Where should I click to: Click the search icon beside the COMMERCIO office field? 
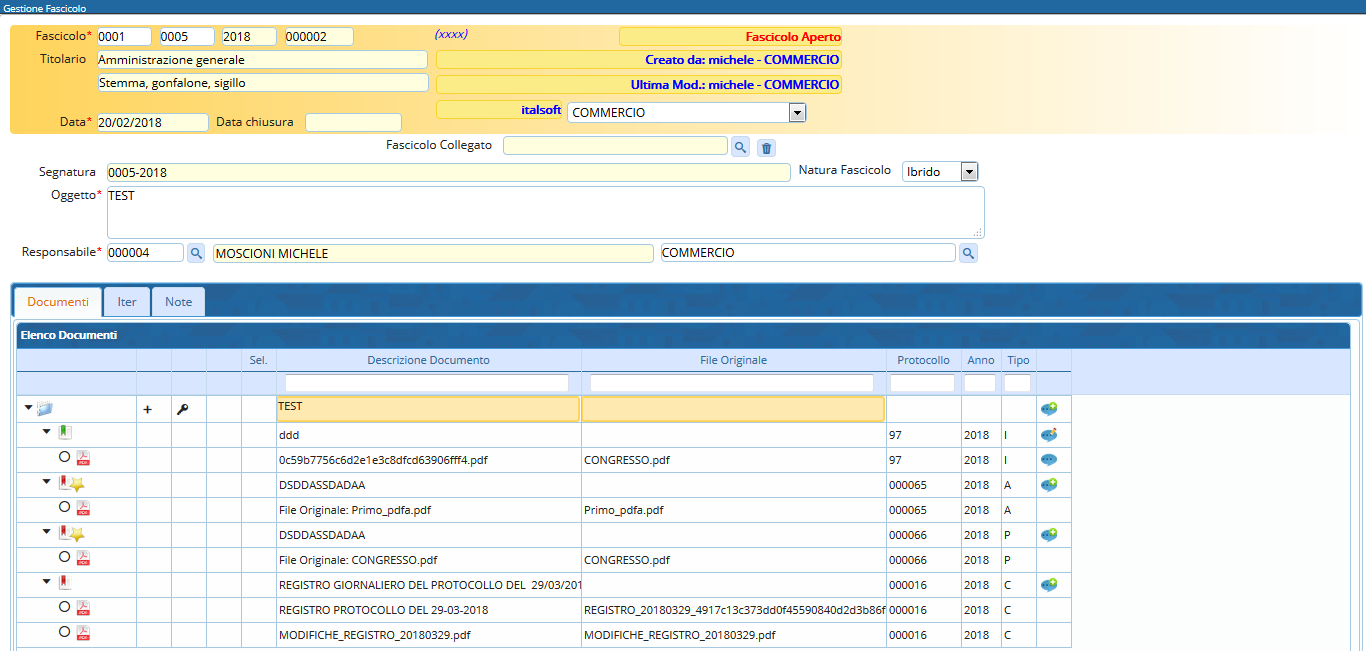click(968, 254)
